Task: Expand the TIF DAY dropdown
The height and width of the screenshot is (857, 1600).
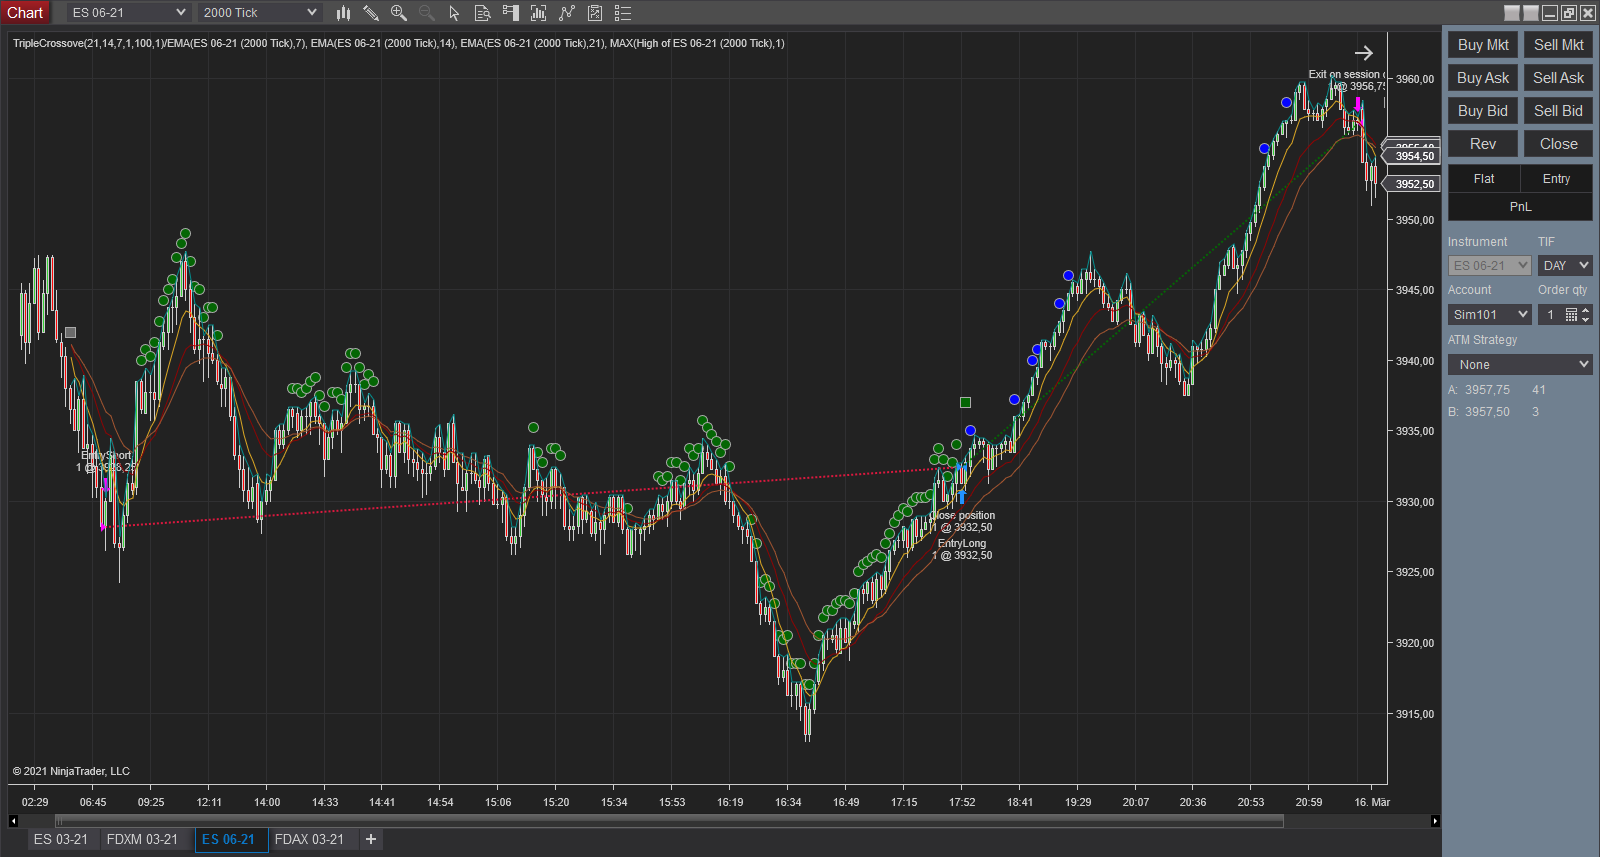Action: [1565, 266]
